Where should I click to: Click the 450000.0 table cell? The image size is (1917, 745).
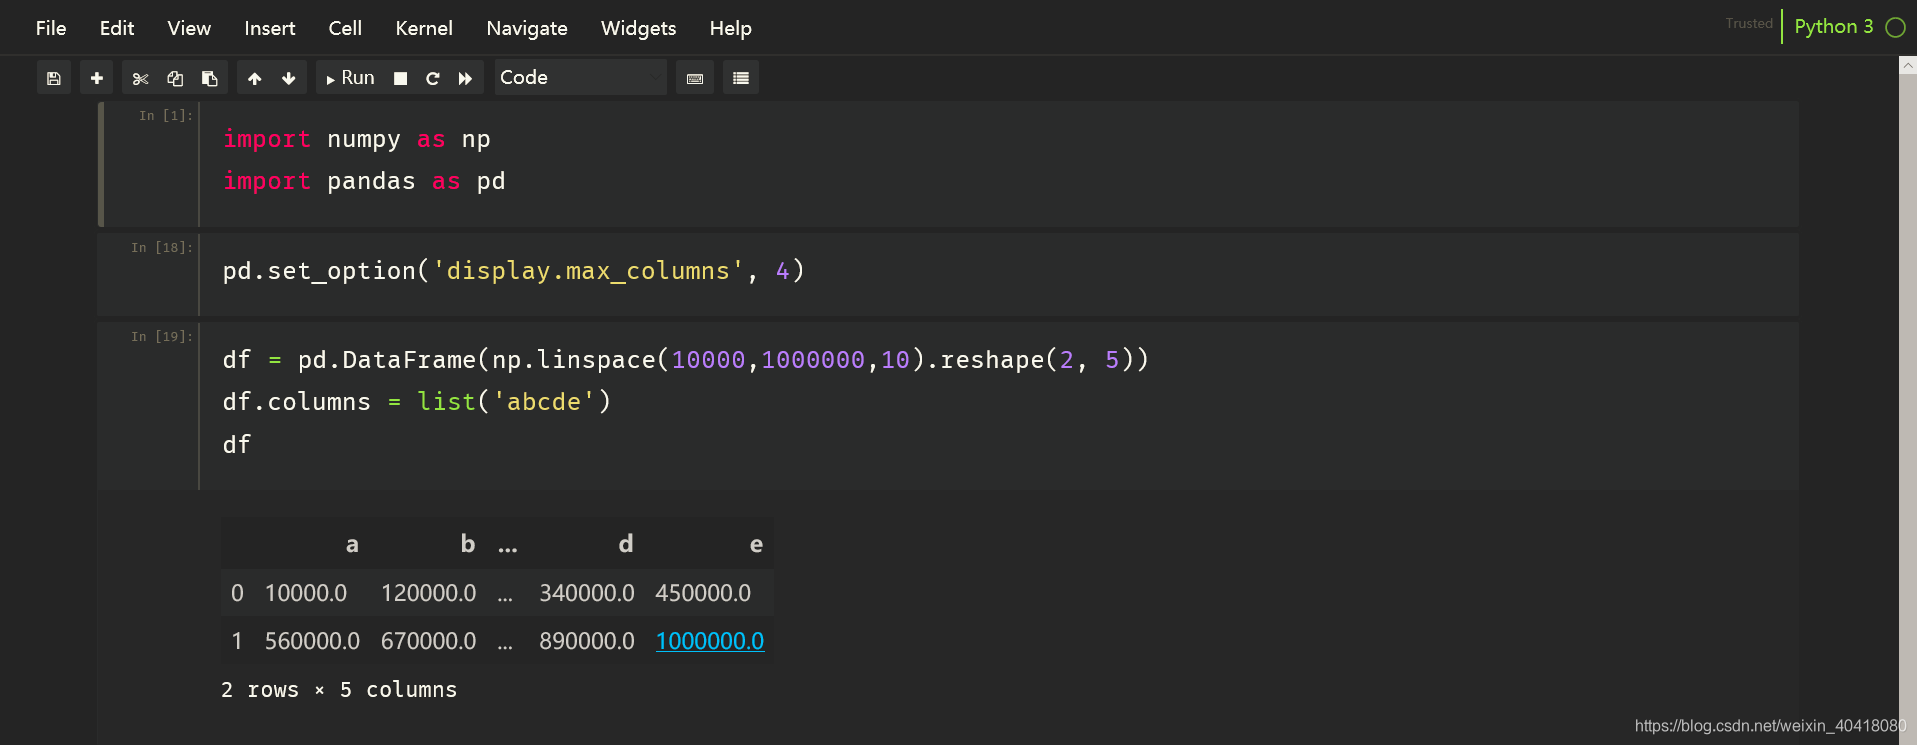703,593
